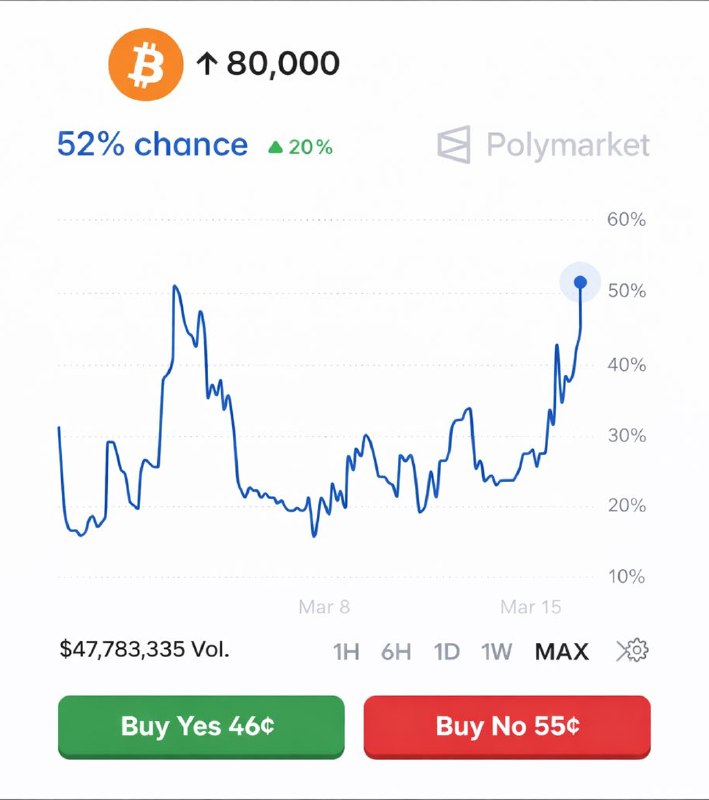Click the Polymarket wordmark text
This screenshot has height=800, width=709.
click(567, 145)
